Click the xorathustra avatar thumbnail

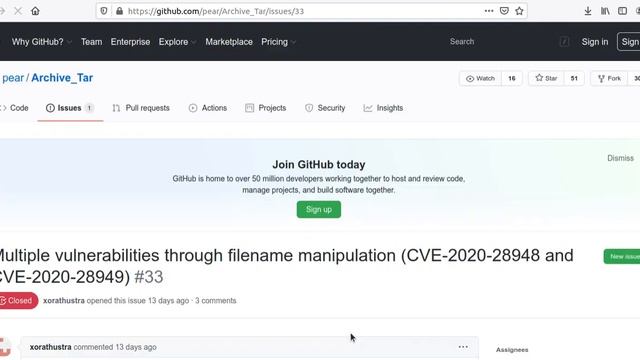[5, 347]
